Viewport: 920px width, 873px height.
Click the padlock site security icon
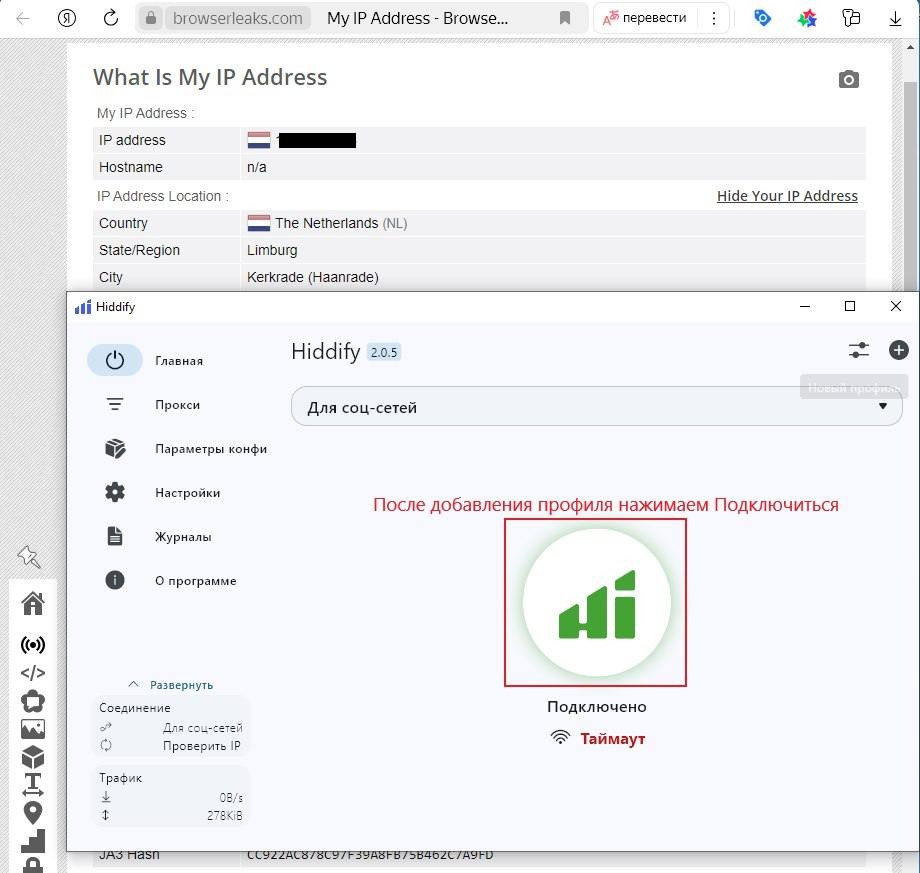tap(151, 19)
